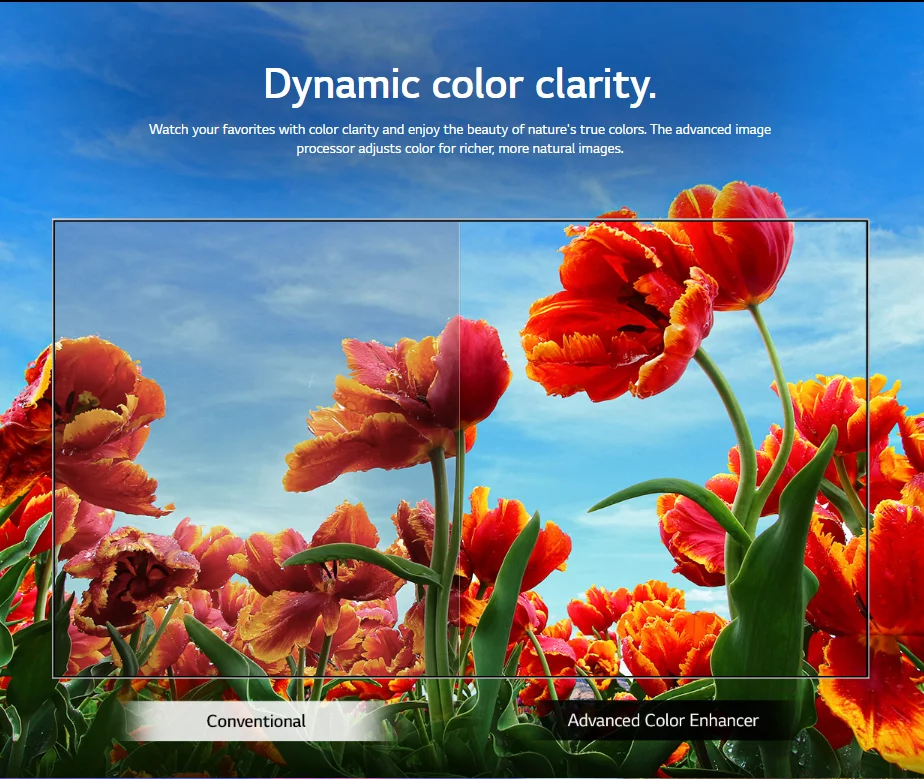
Task: Select the Advanced Color Enhancer label
Action: click(662, 720)
